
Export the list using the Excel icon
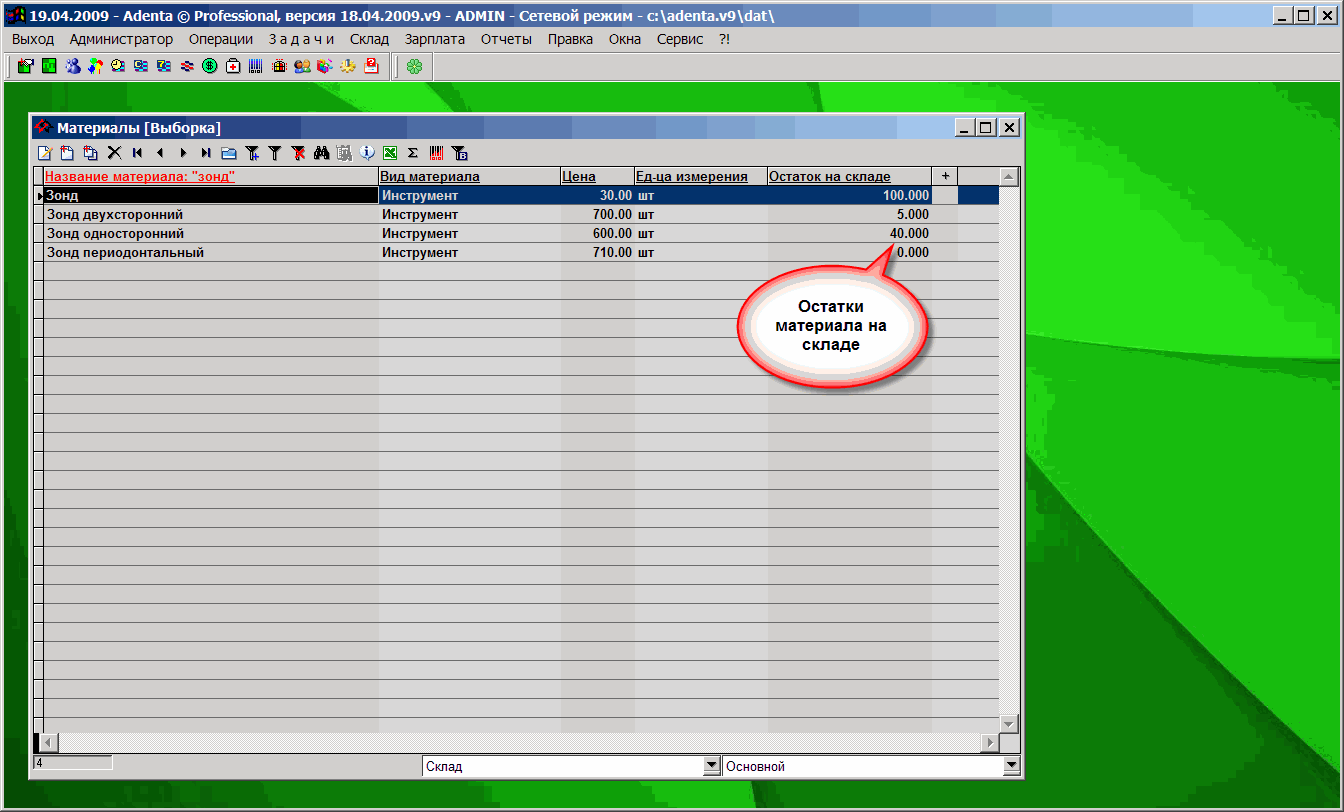point(390,153)
